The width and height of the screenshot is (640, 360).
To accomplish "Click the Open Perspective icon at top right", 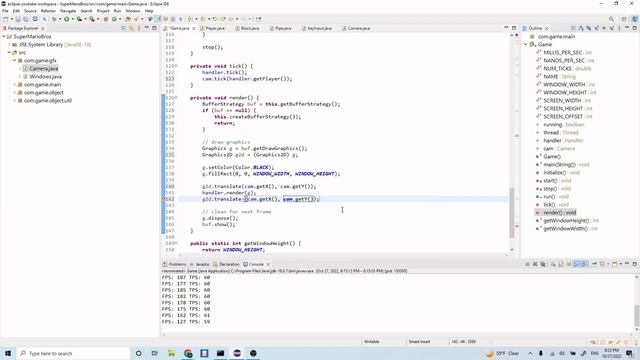I will tap(624, 19).
